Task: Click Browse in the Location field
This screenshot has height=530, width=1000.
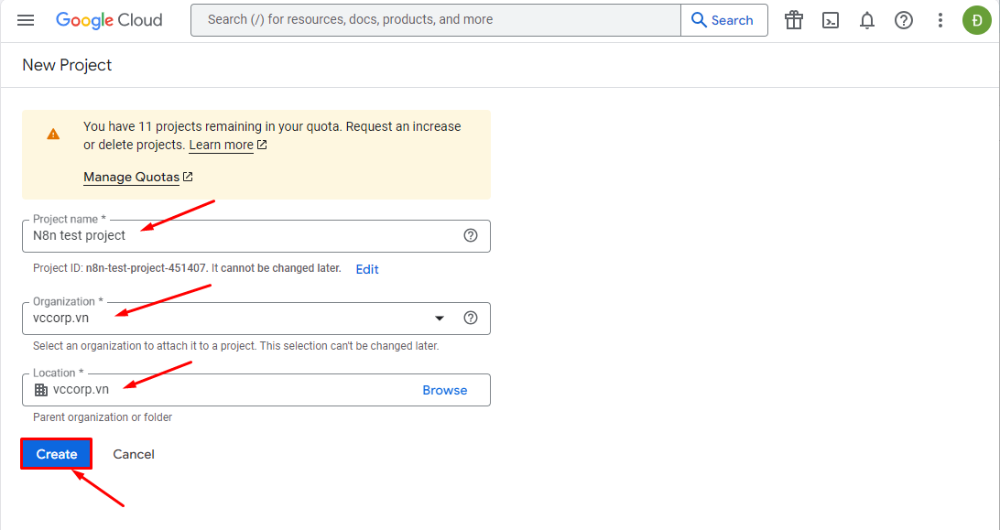Action: pyautogui.click(x=445, y=390)
